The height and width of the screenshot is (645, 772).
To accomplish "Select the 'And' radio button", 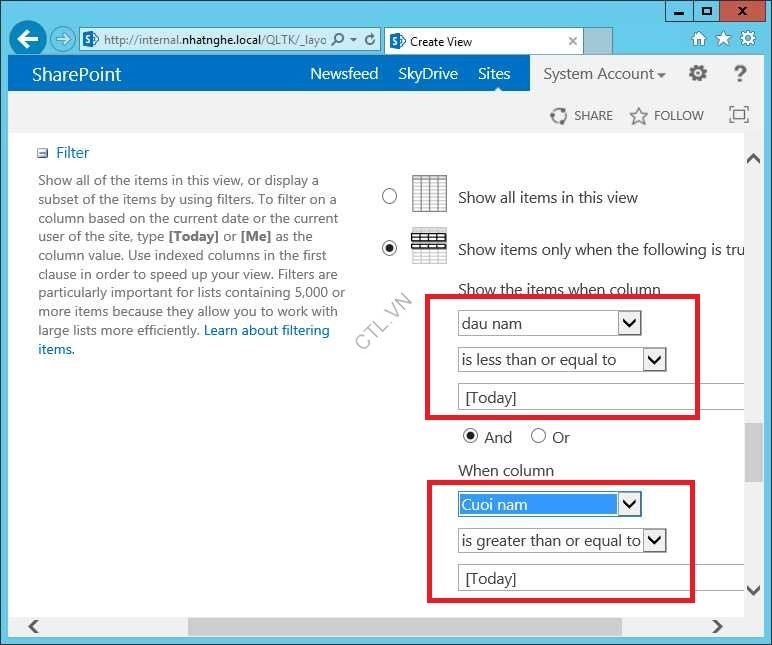I will click(470, 436).
